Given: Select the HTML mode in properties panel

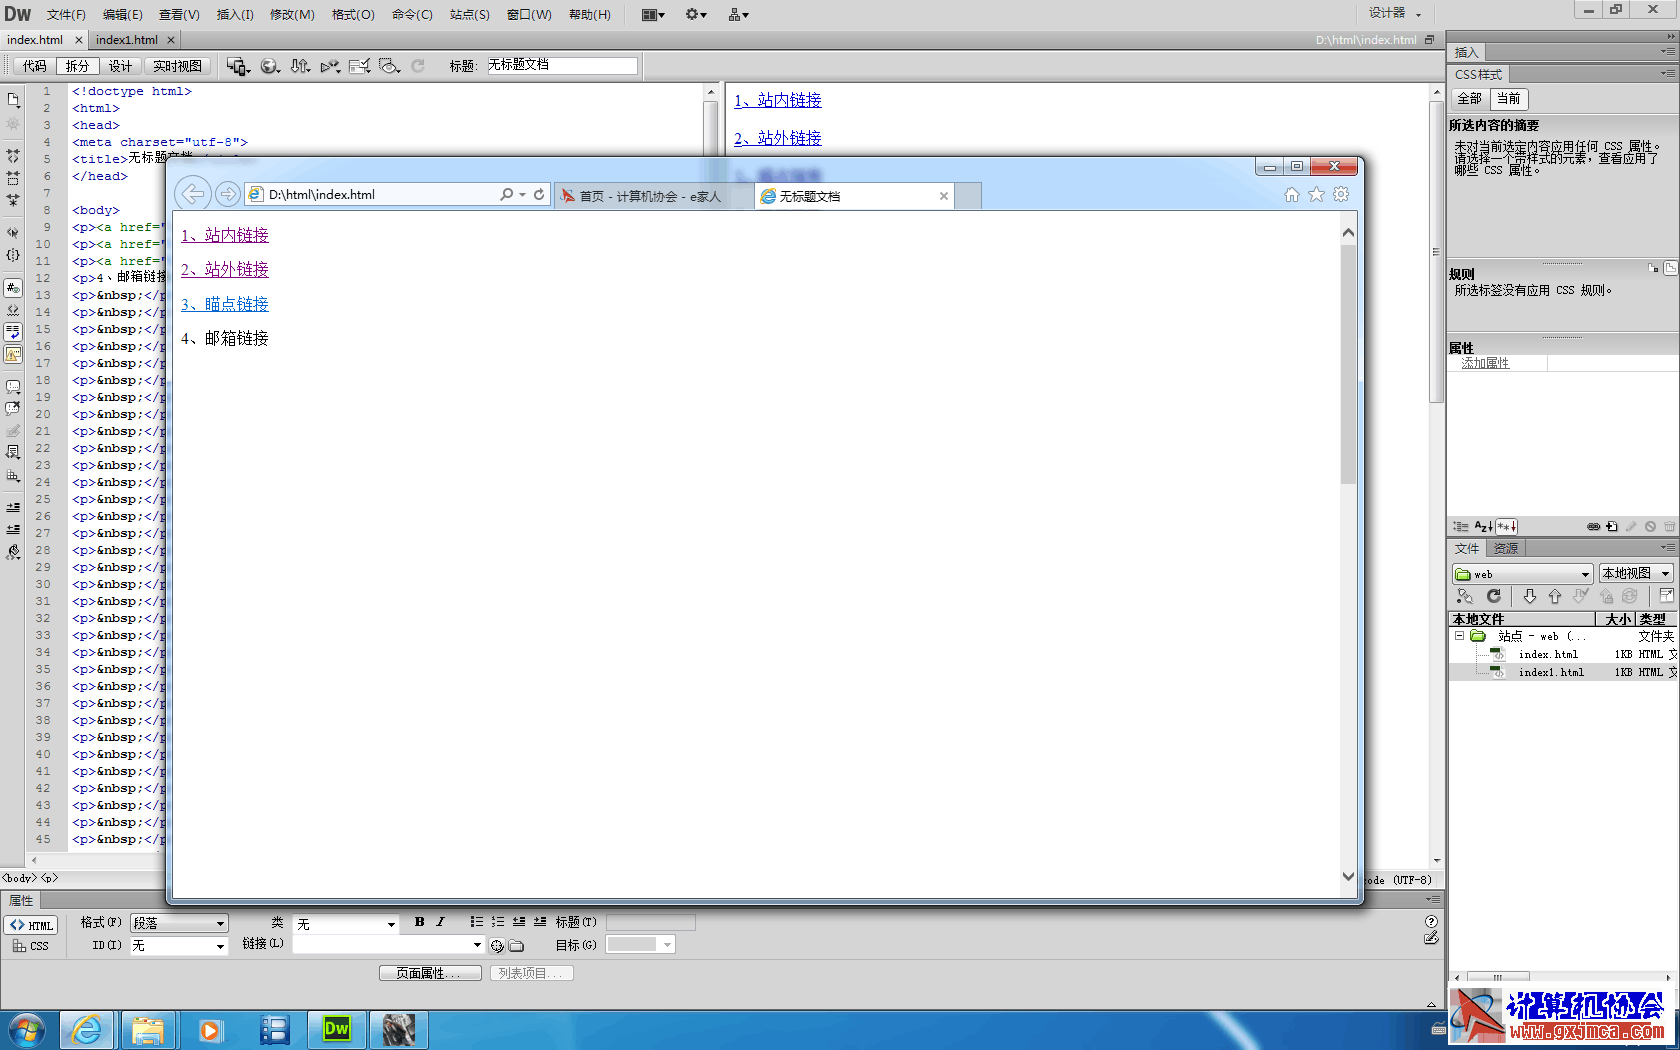Looking at the screenshot, I should click(32, 925).
